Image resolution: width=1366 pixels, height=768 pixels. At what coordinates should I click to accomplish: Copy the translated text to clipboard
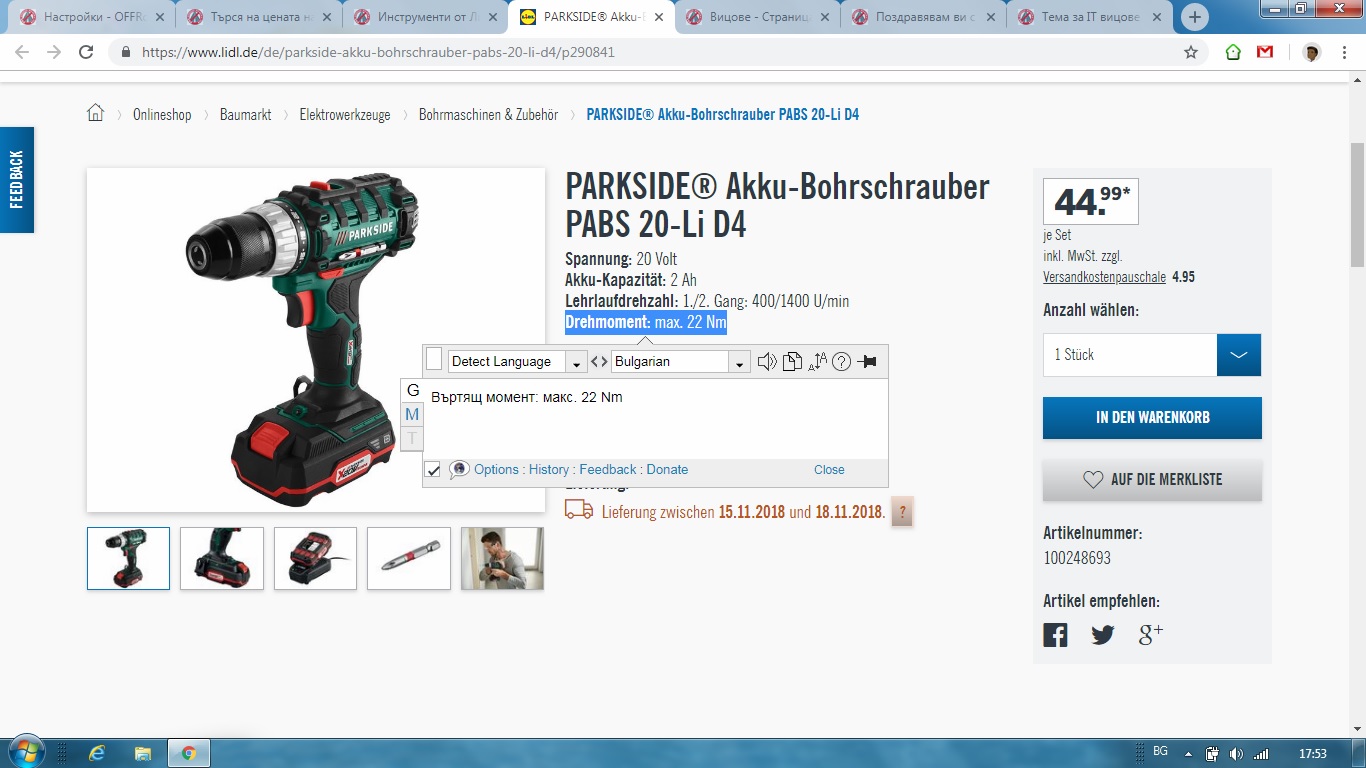click(792, 362)
